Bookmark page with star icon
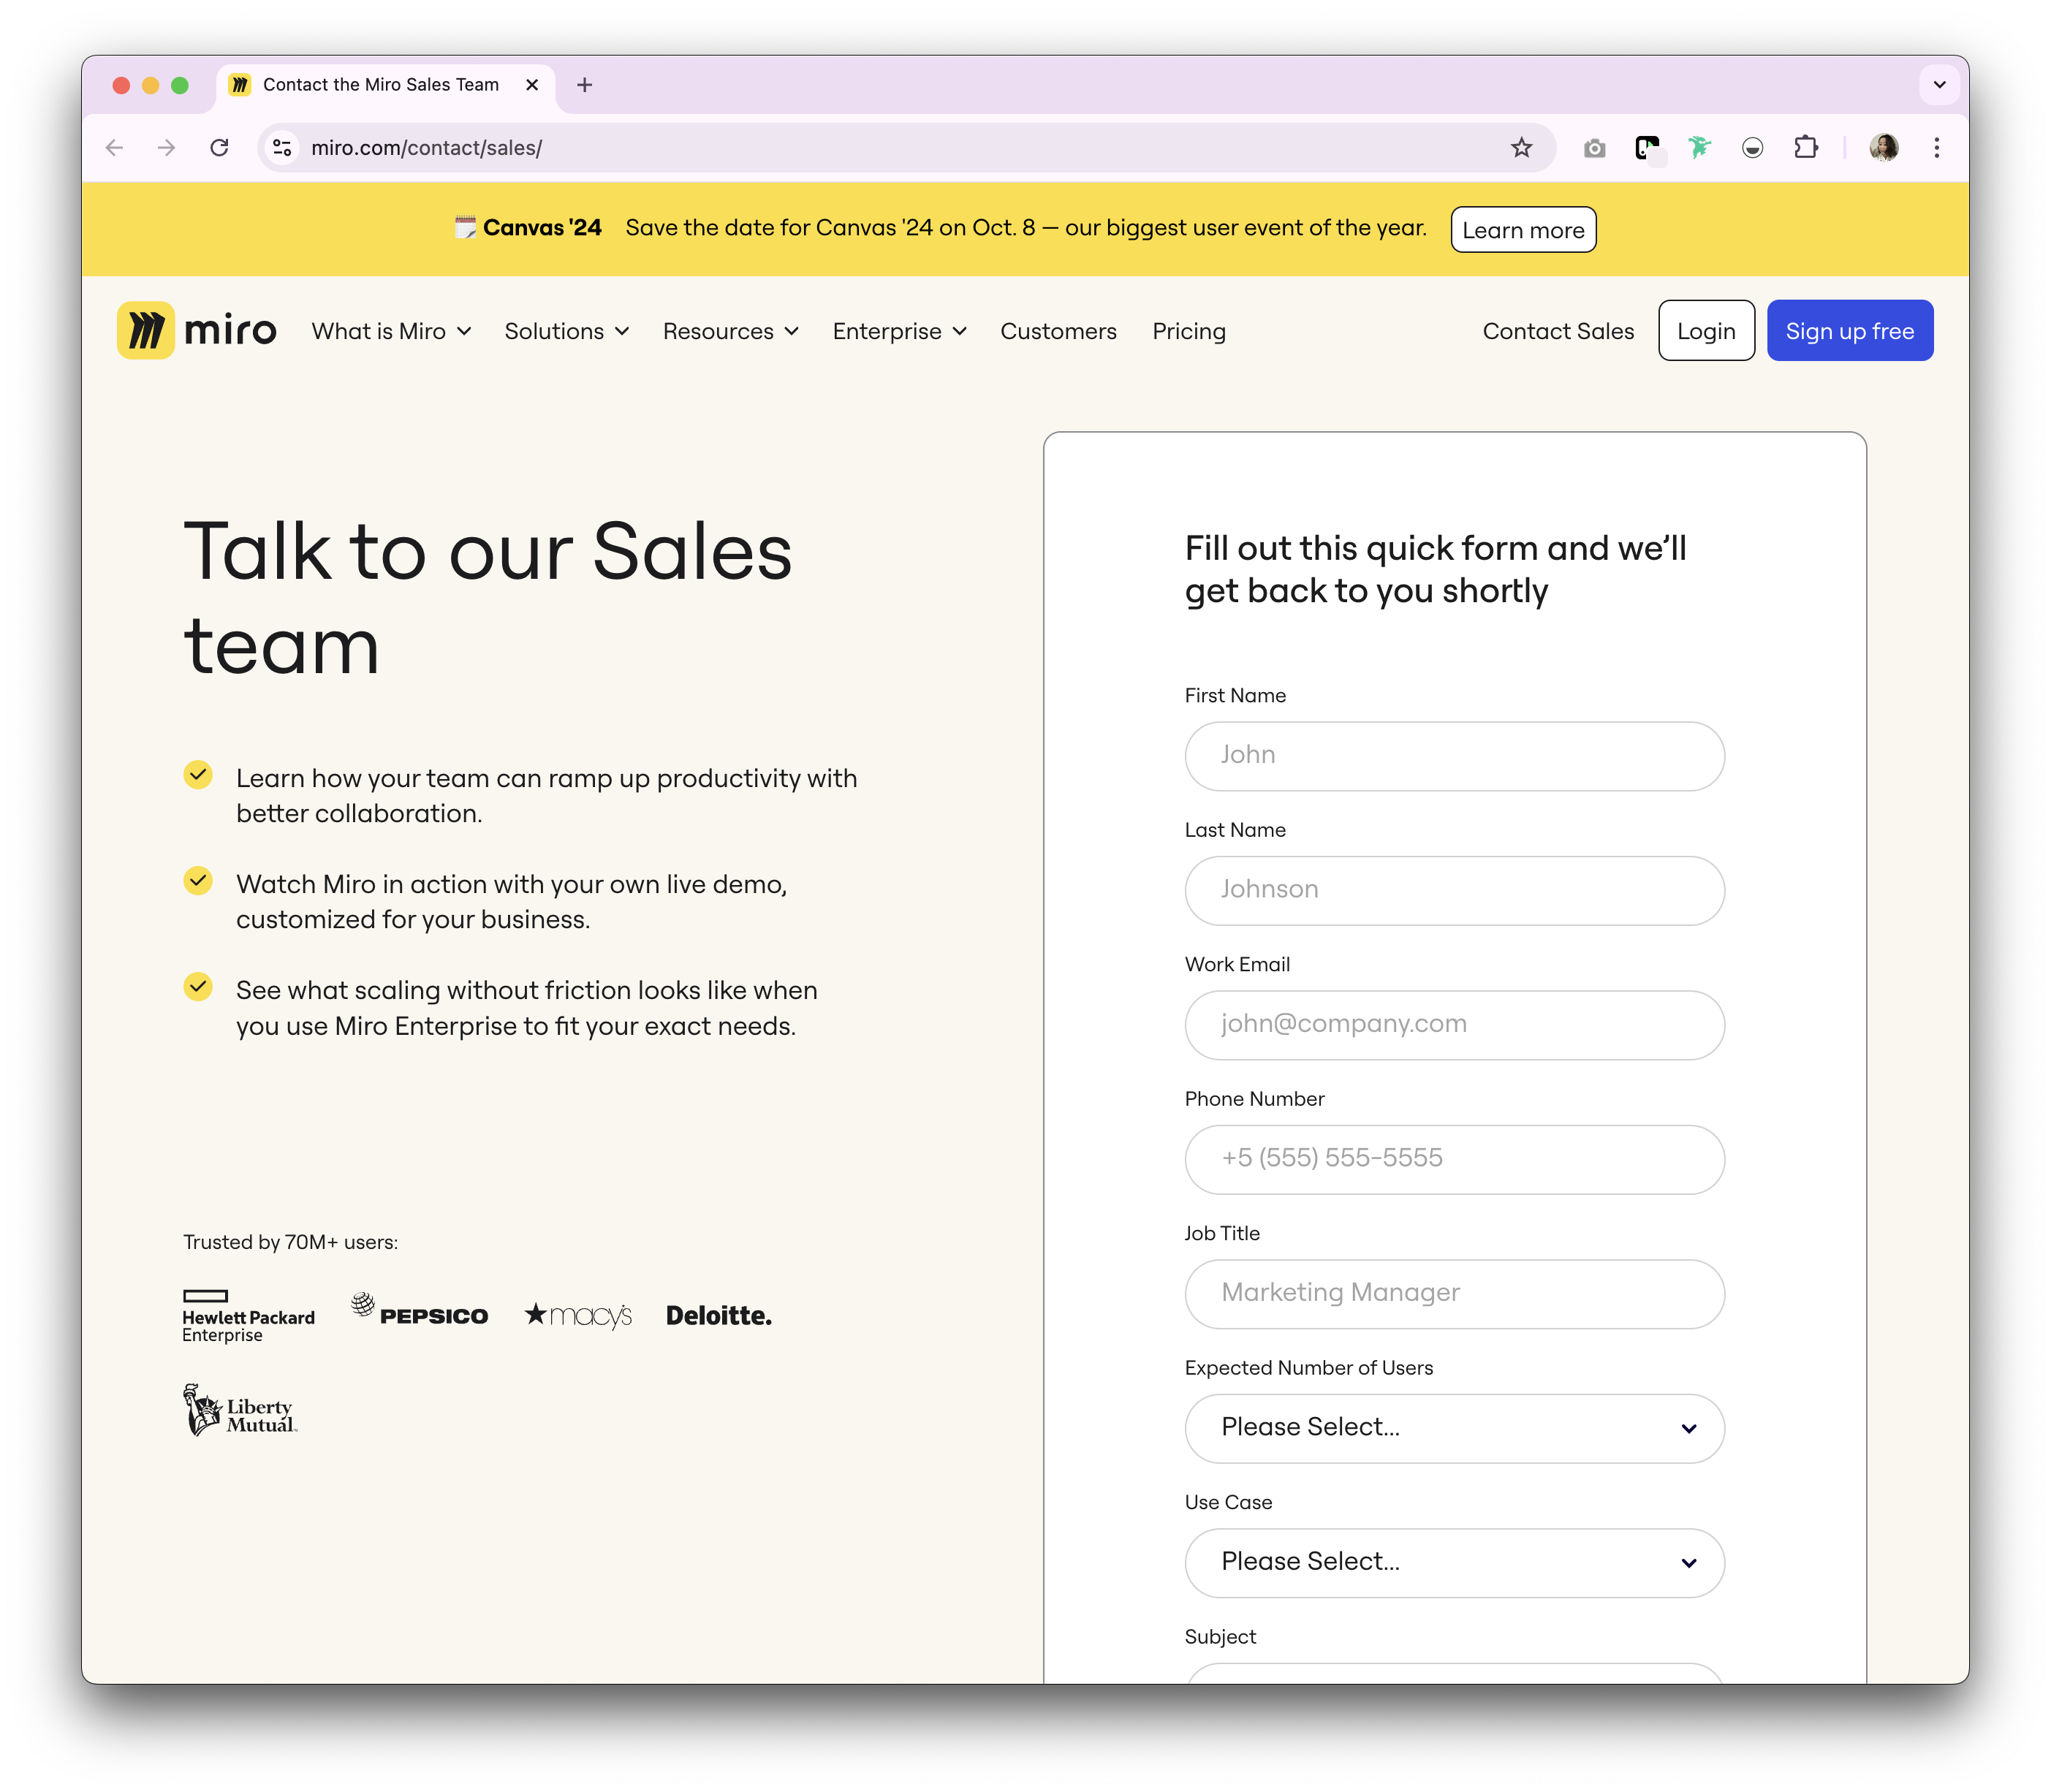The width and height of the screenshot is (2051, 1792). click(x=1521, y=148)
